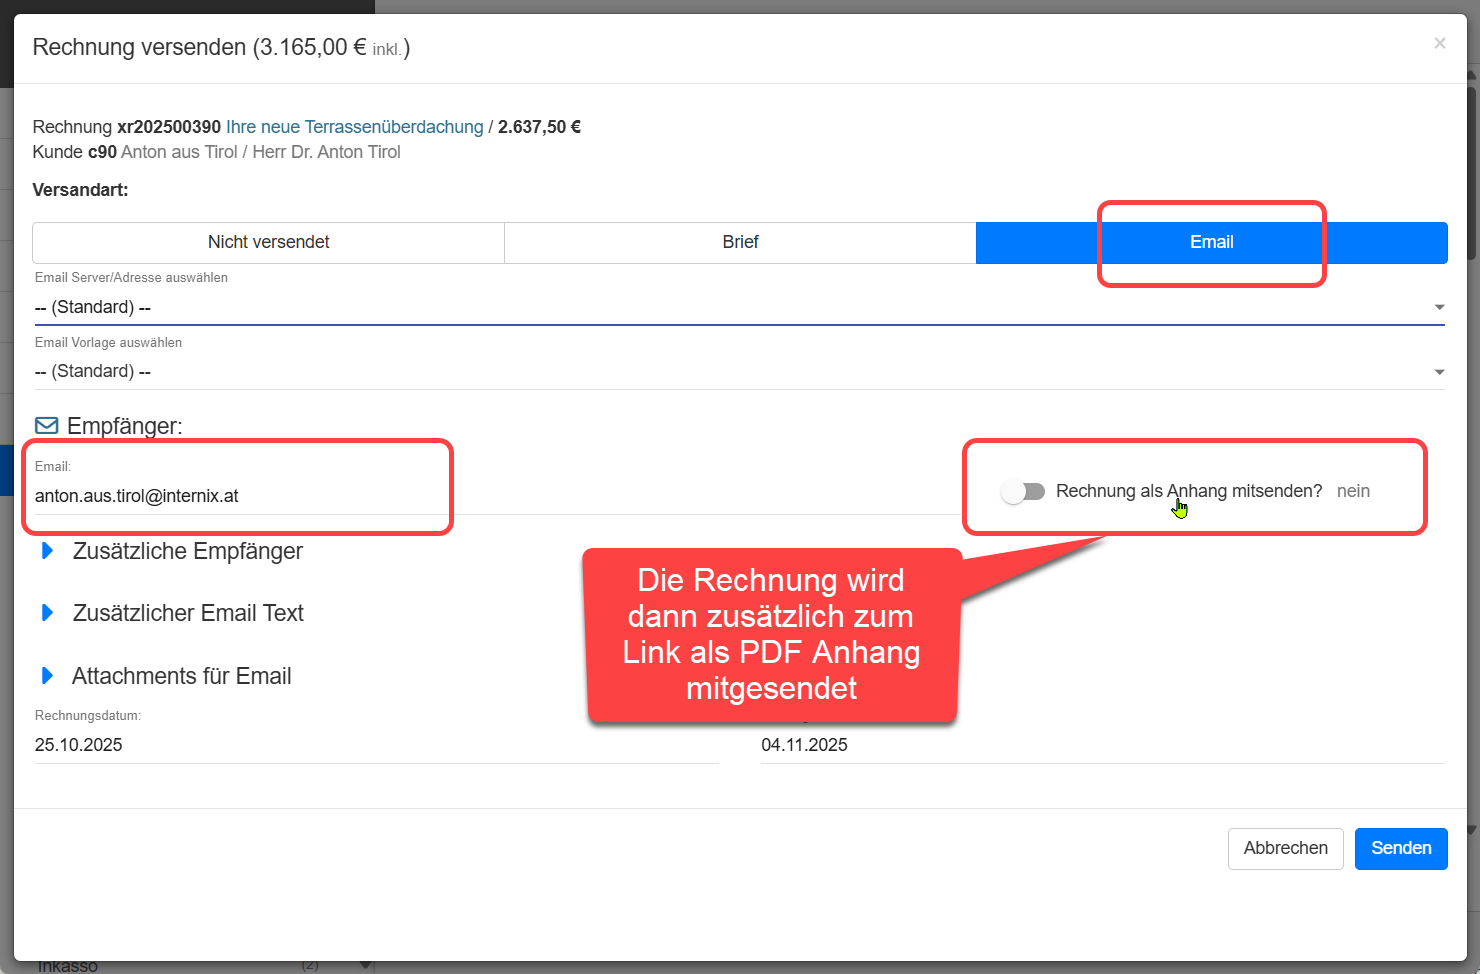Close the Rechnung versenden dialog
1480x974 pixels.
pyautogui.click(x=1439, y=43)
